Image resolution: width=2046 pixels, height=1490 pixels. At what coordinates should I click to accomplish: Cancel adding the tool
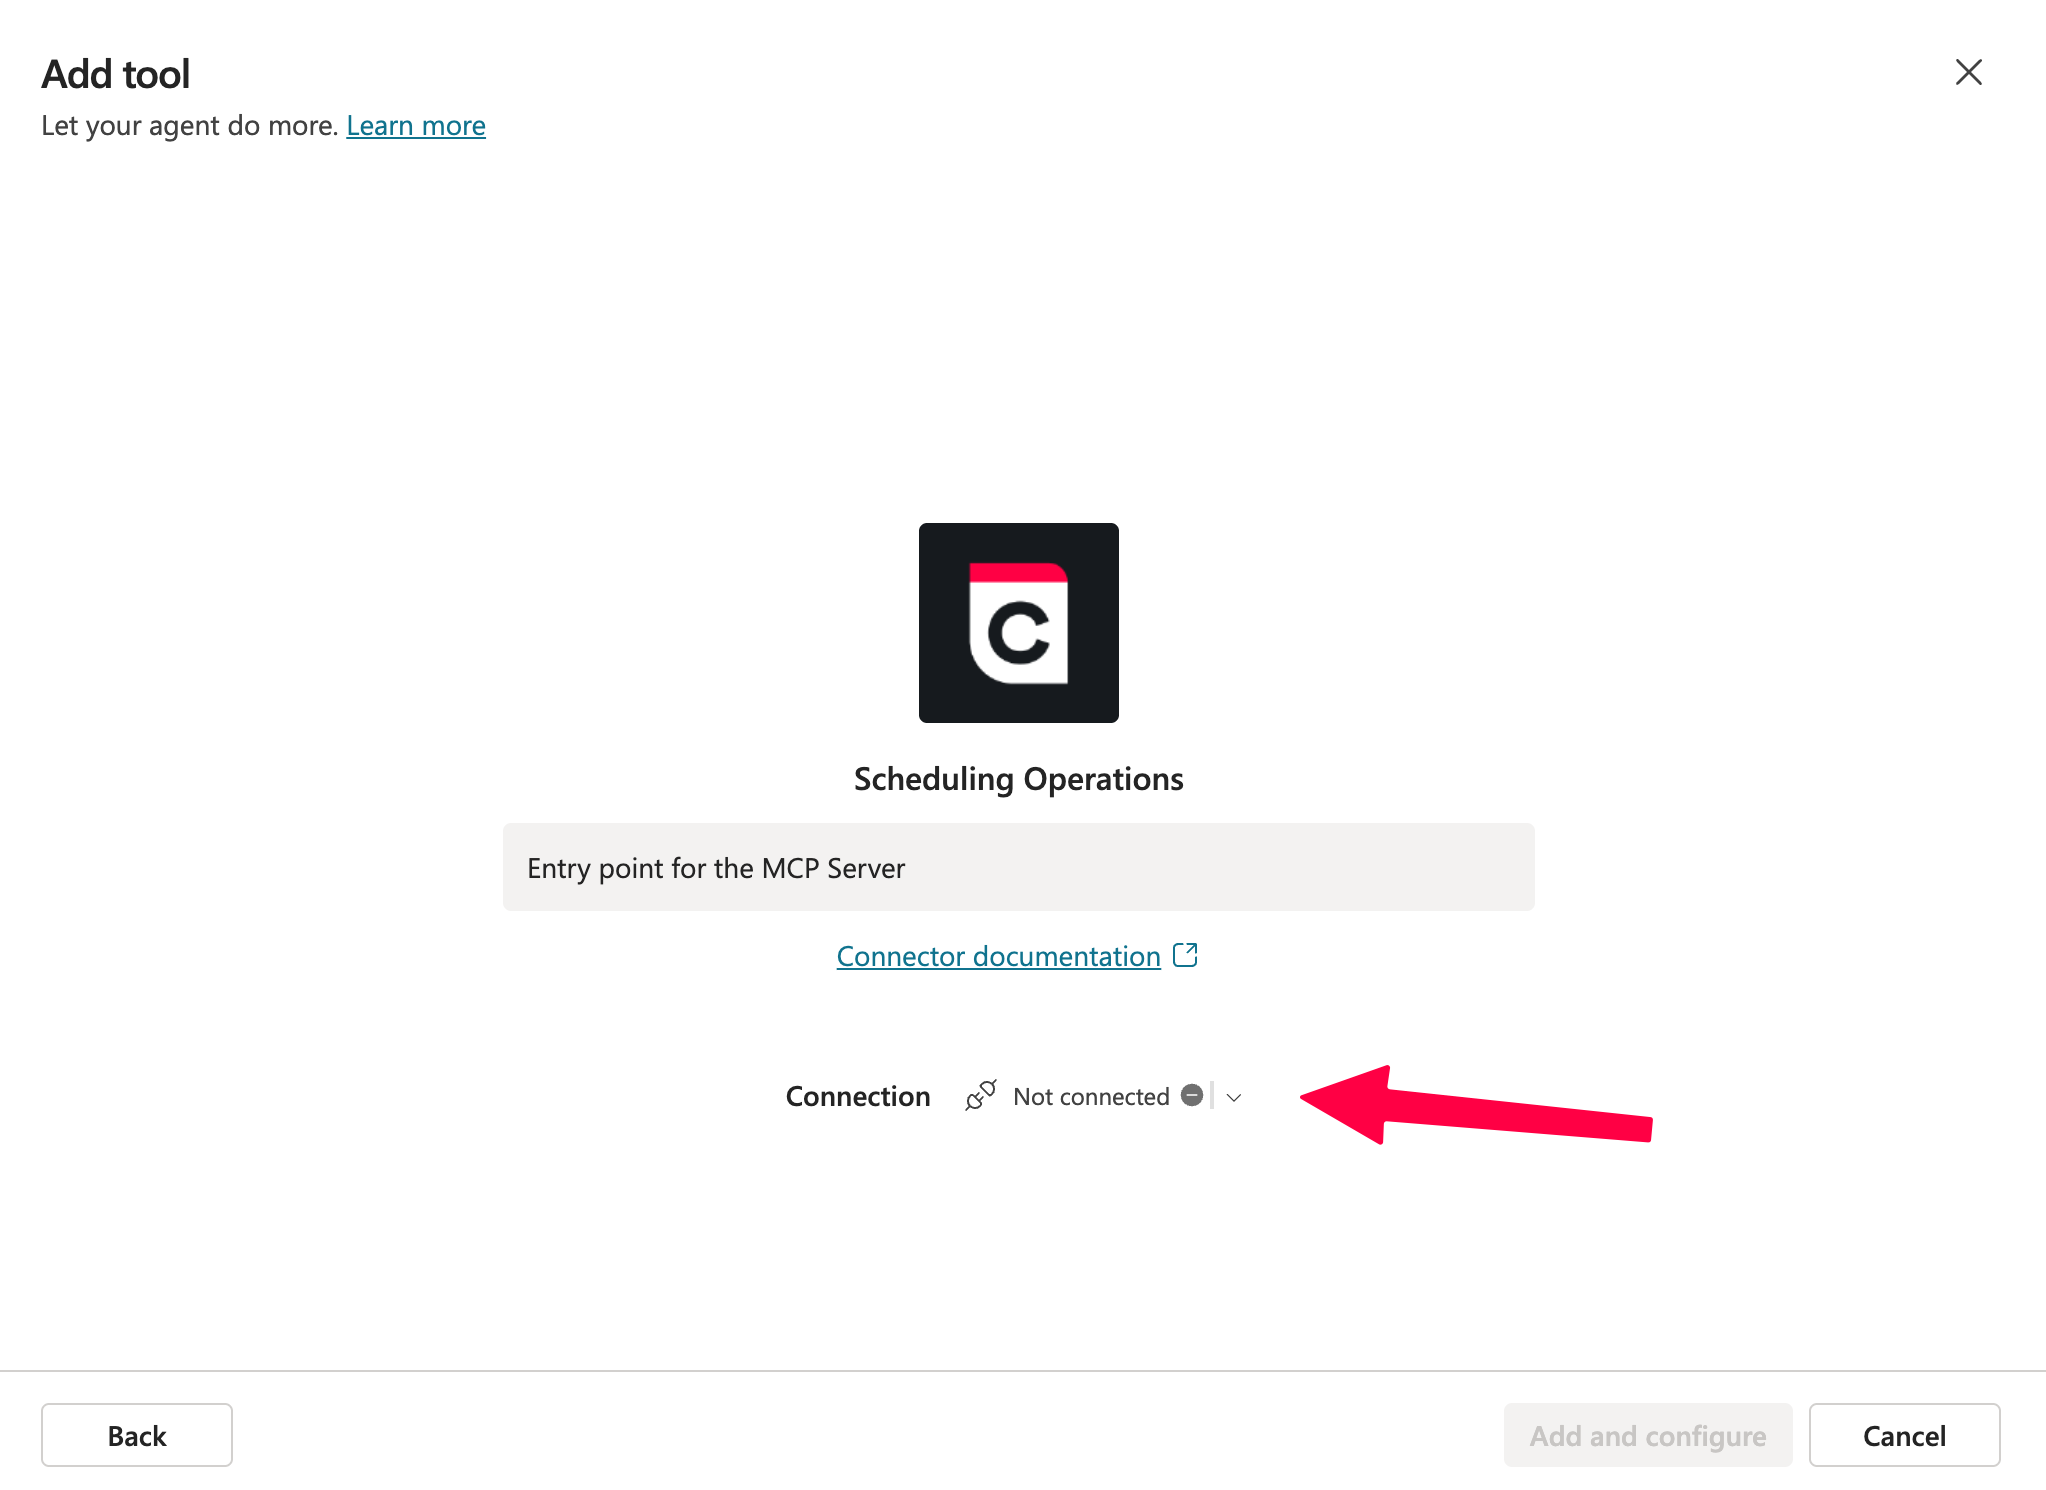(1904, 1435)
